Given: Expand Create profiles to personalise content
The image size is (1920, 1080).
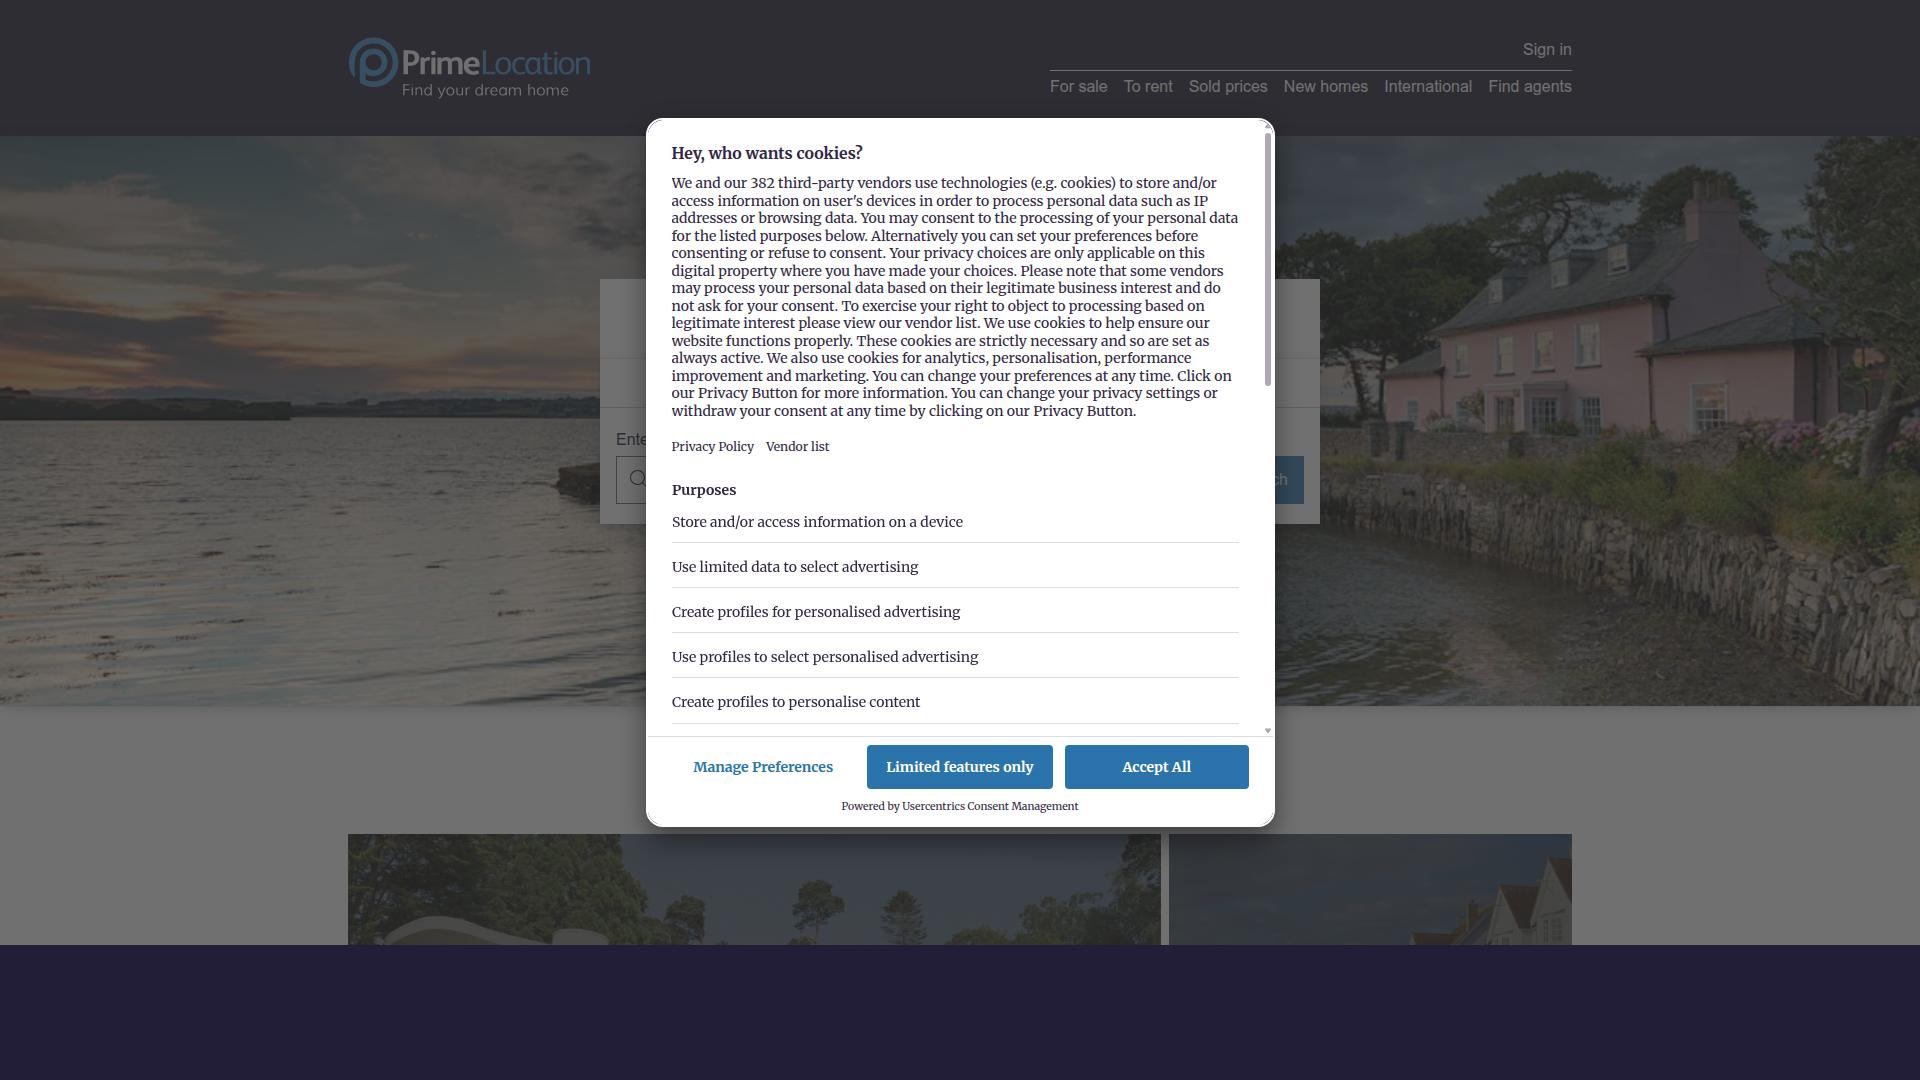Looking at the screenshot, I should coord(955,702).
